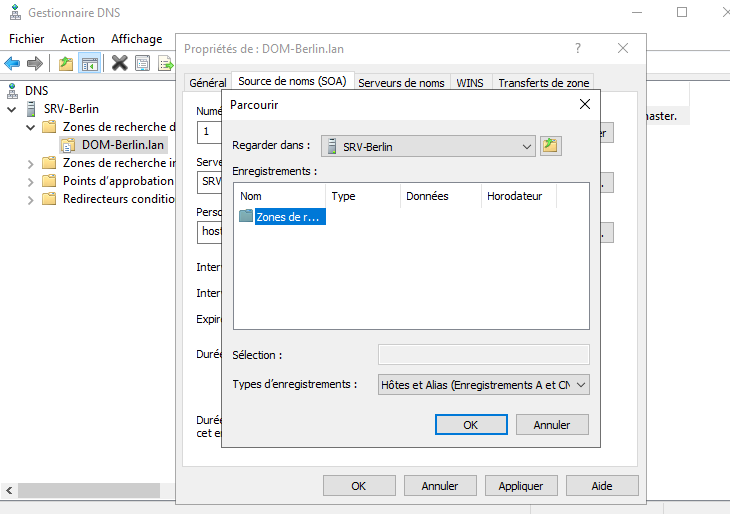730x514 pixels.
Task: Click the Forward arrow toolbar icon
Action: (35, 63)
